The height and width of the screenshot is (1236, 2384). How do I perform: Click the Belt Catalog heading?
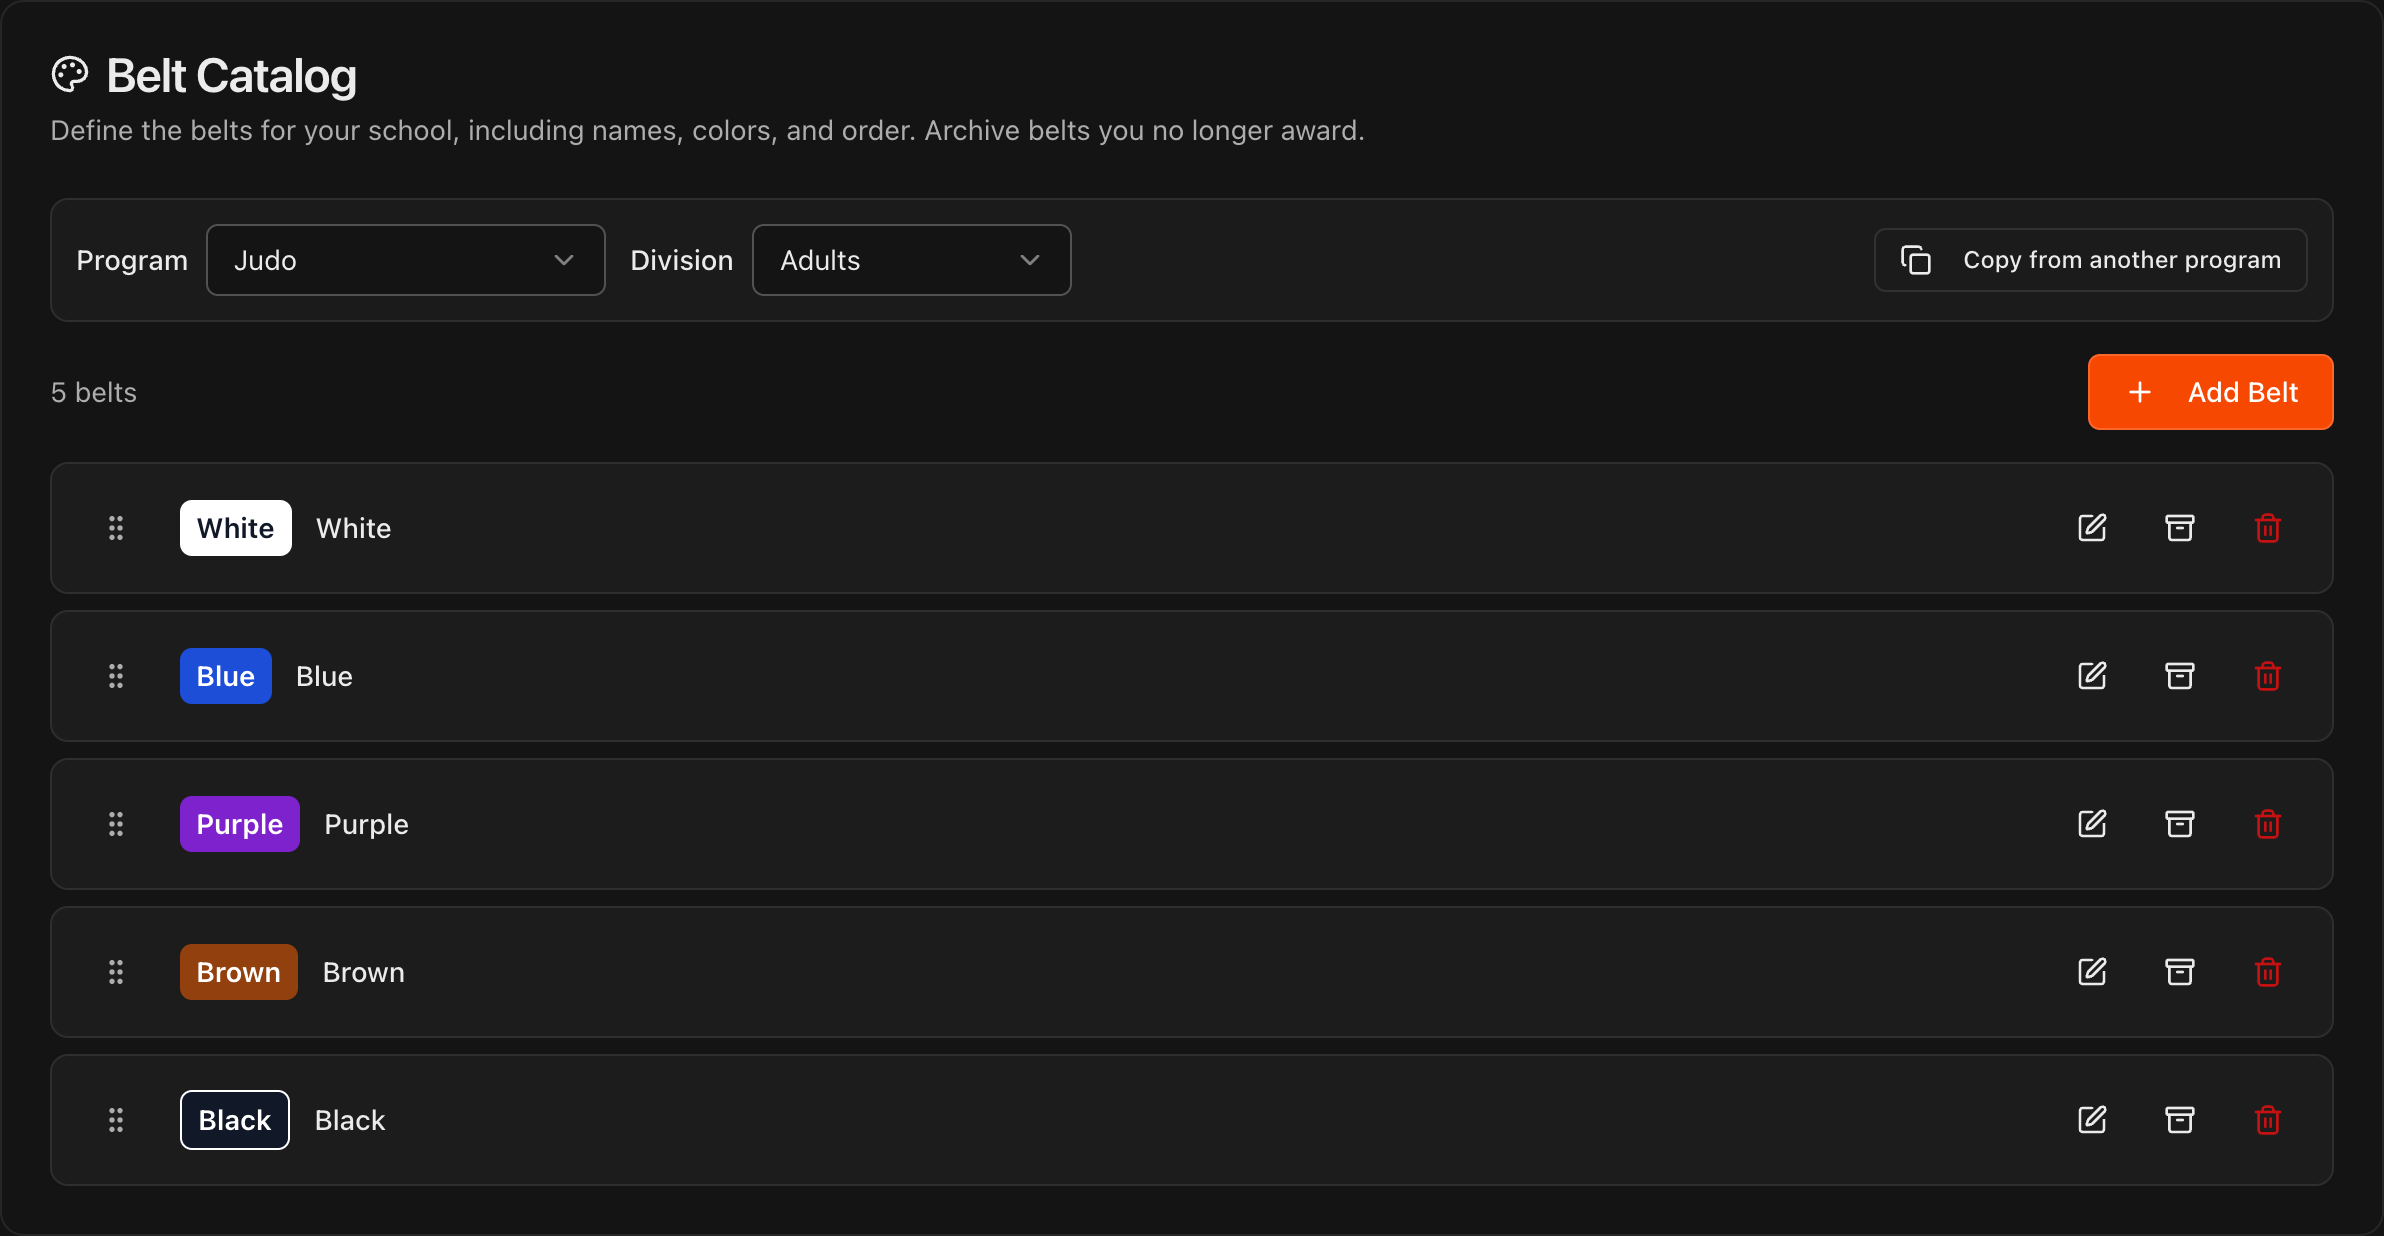(232, 76)
